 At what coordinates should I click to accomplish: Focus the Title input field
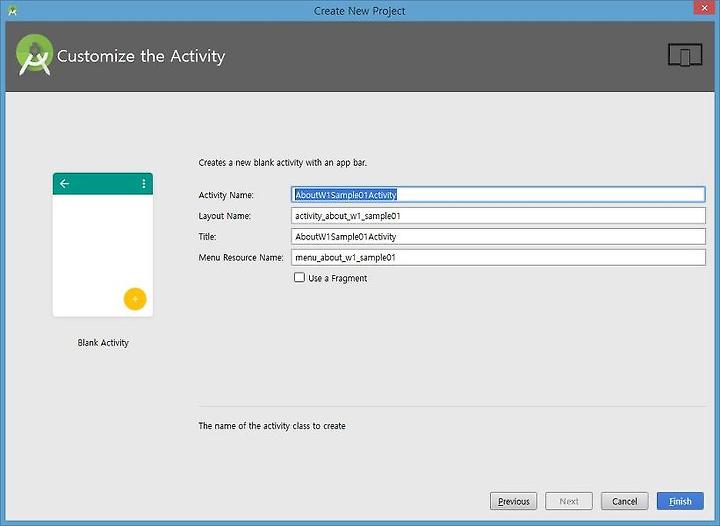tap(498, 236)
